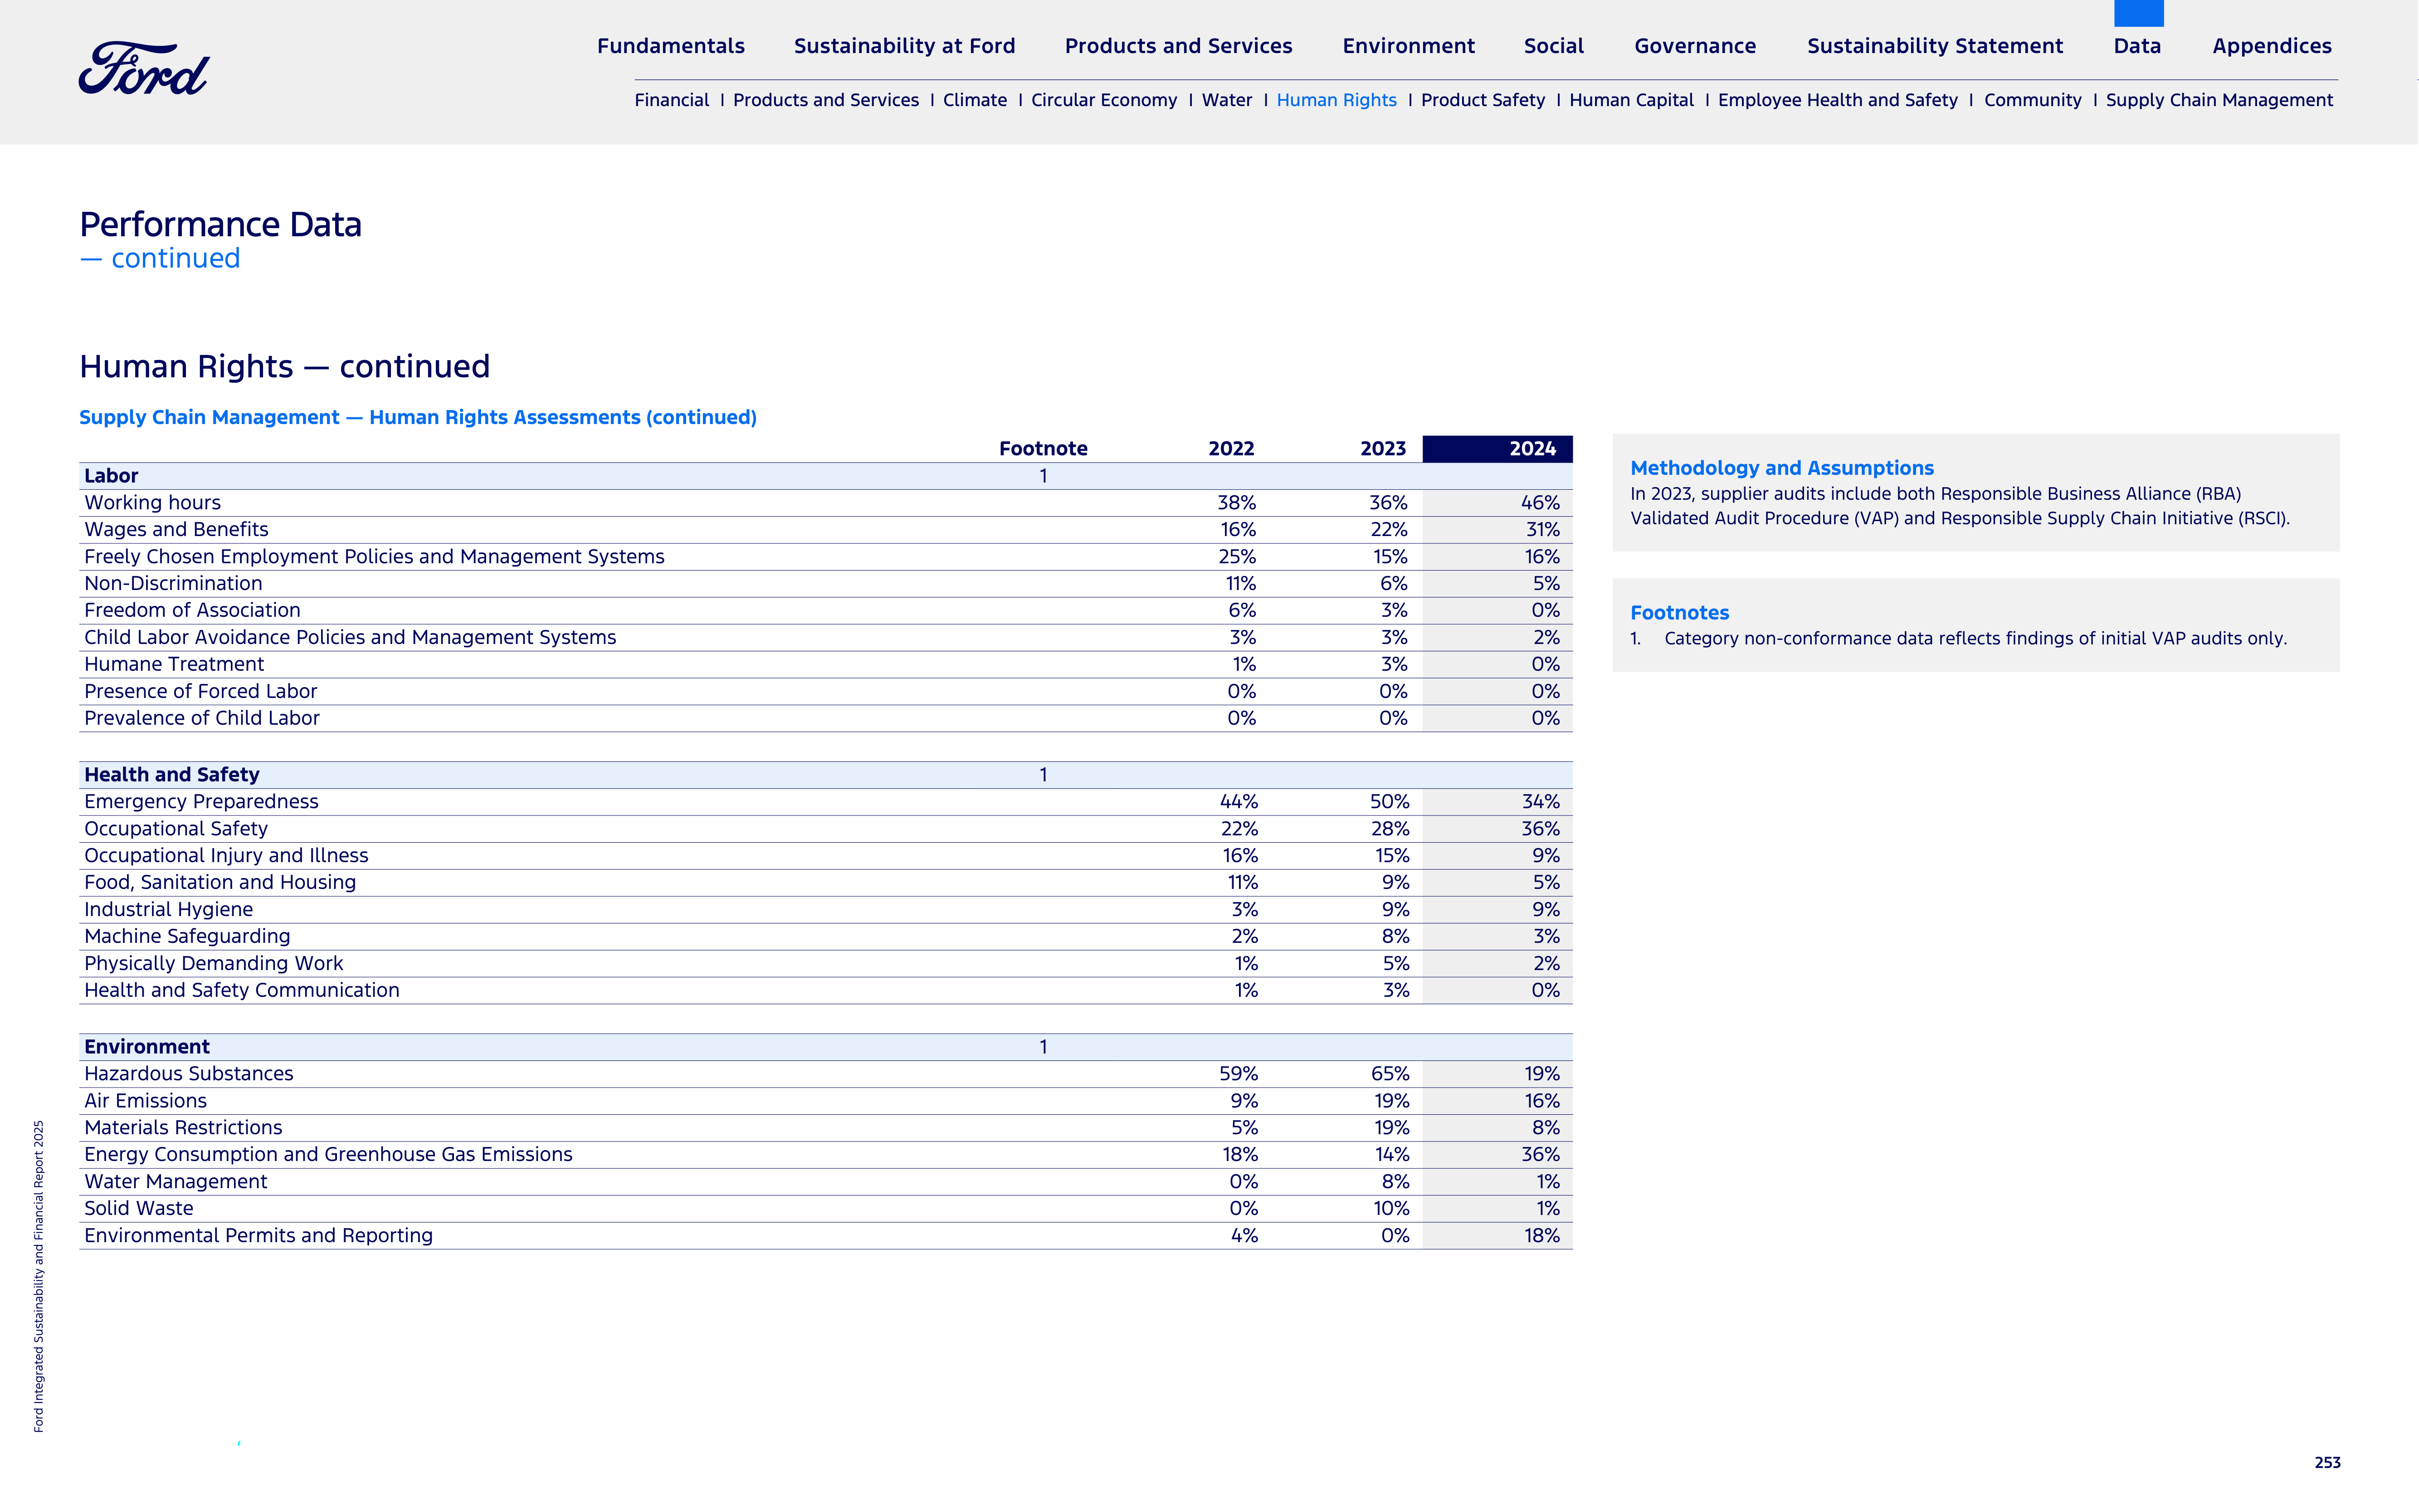2419x1512 pixels.
Task: Click the Air Emissions row label
Action: point(145,1101)
